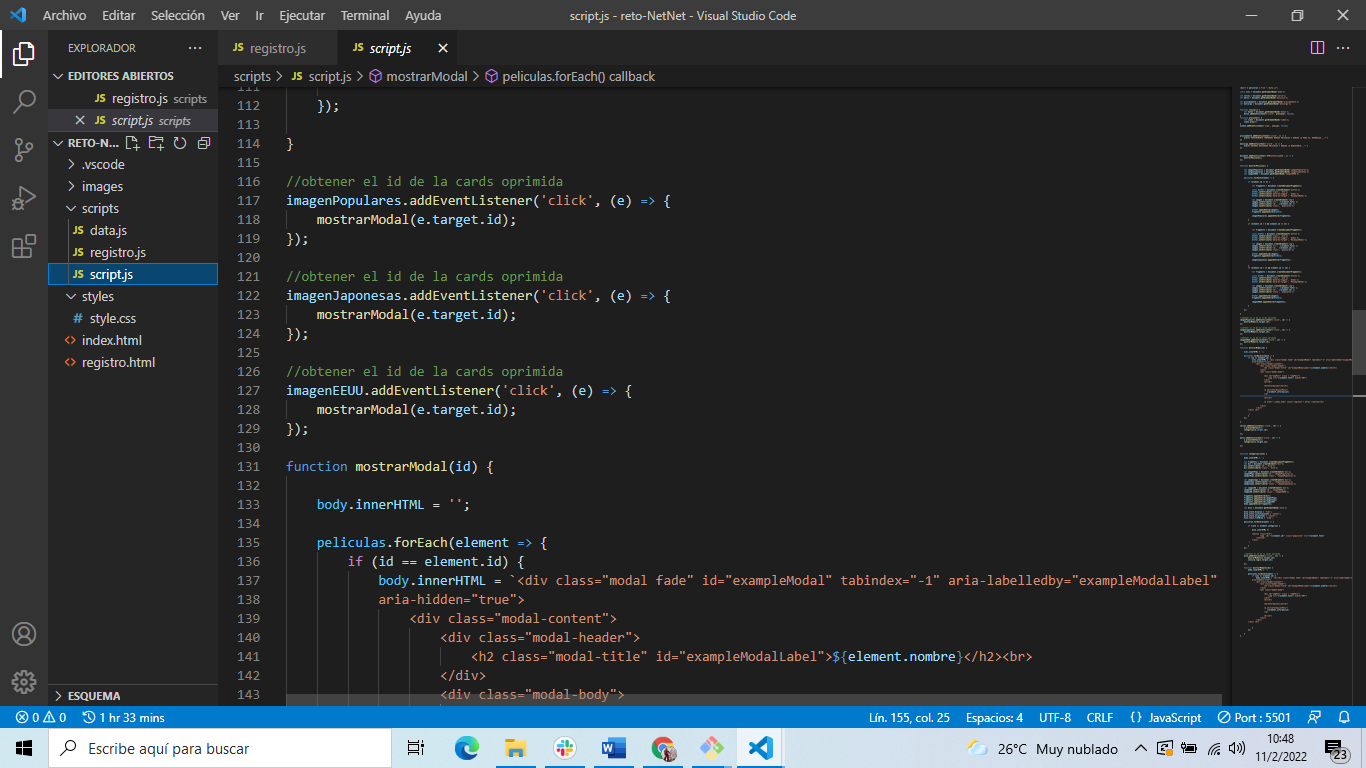The height and width of the screenshot is (768, 1366).
Task: Open the Source Control view
Action: coord(24,150)
